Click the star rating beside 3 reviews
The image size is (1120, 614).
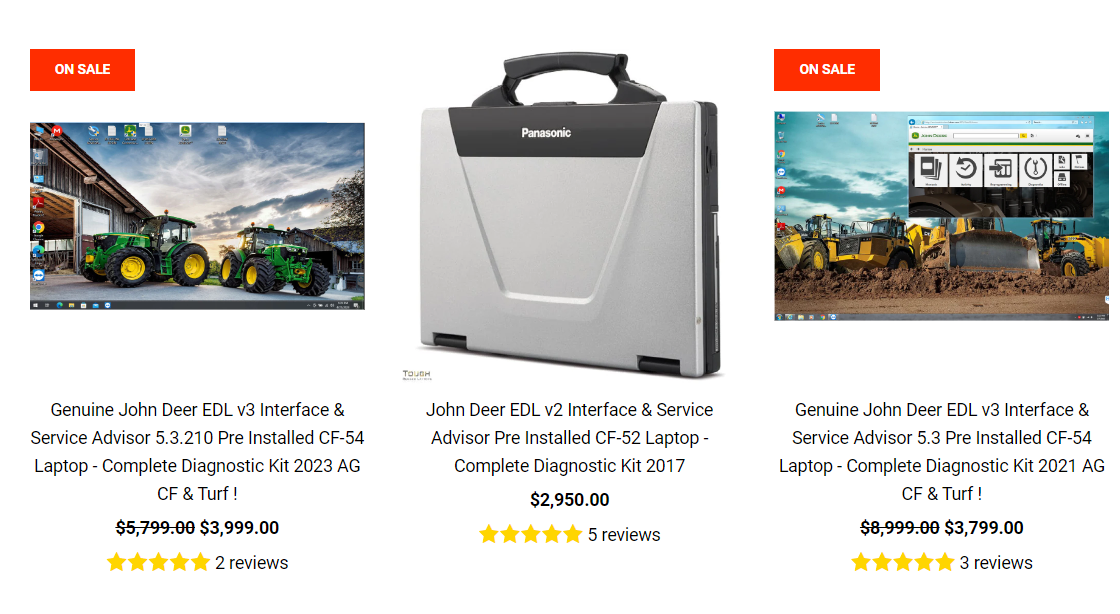[903, 563]
